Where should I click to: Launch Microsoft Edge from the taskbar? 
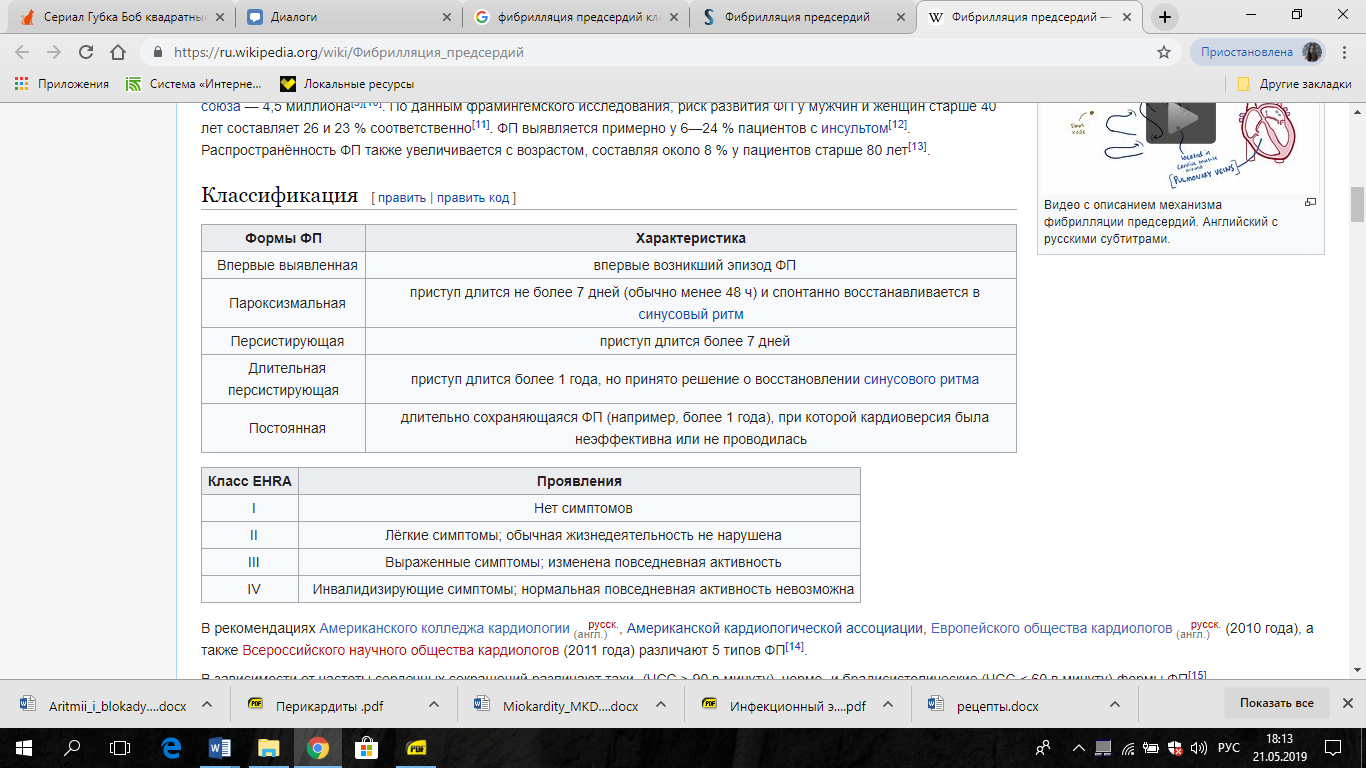click(171, 747)
